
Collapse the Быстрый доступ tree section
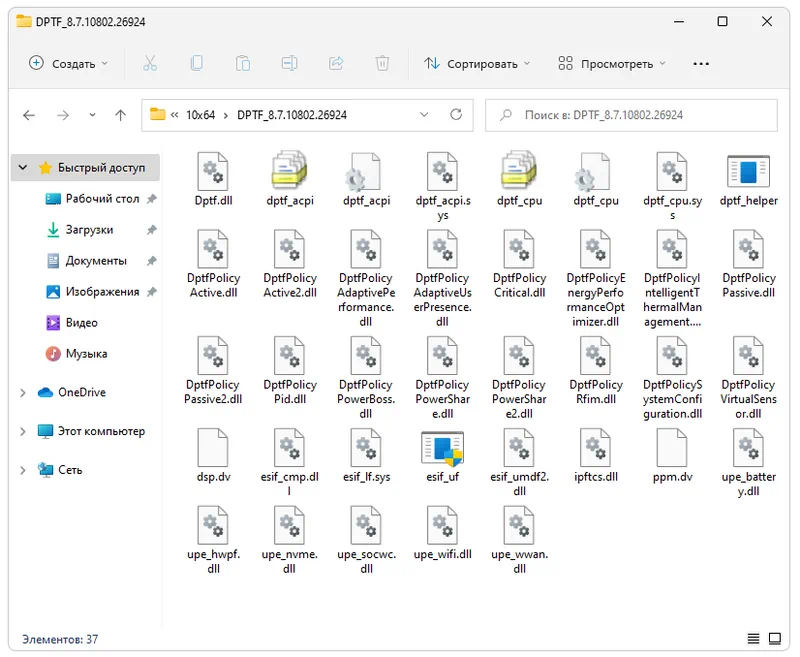point(23,168)
